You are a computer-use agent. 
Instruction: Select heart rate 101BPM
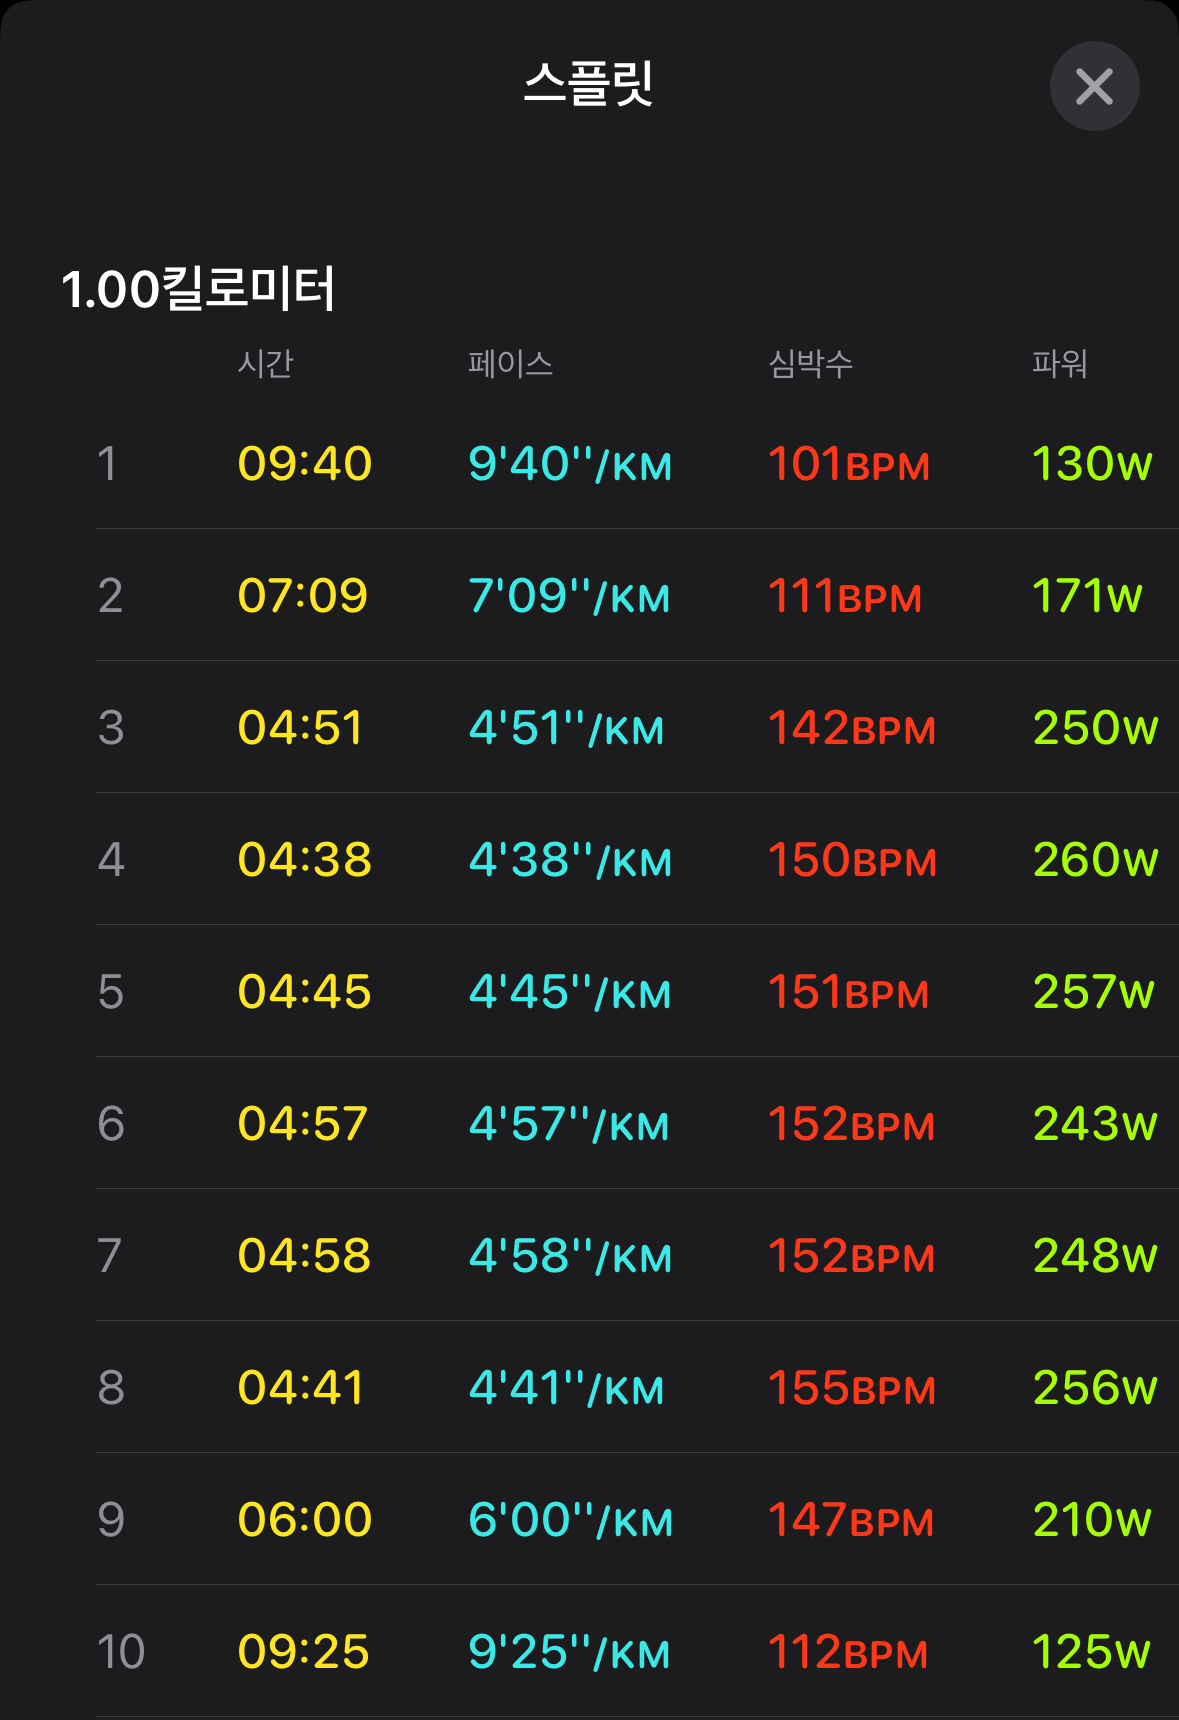click(x=849, y=464)
